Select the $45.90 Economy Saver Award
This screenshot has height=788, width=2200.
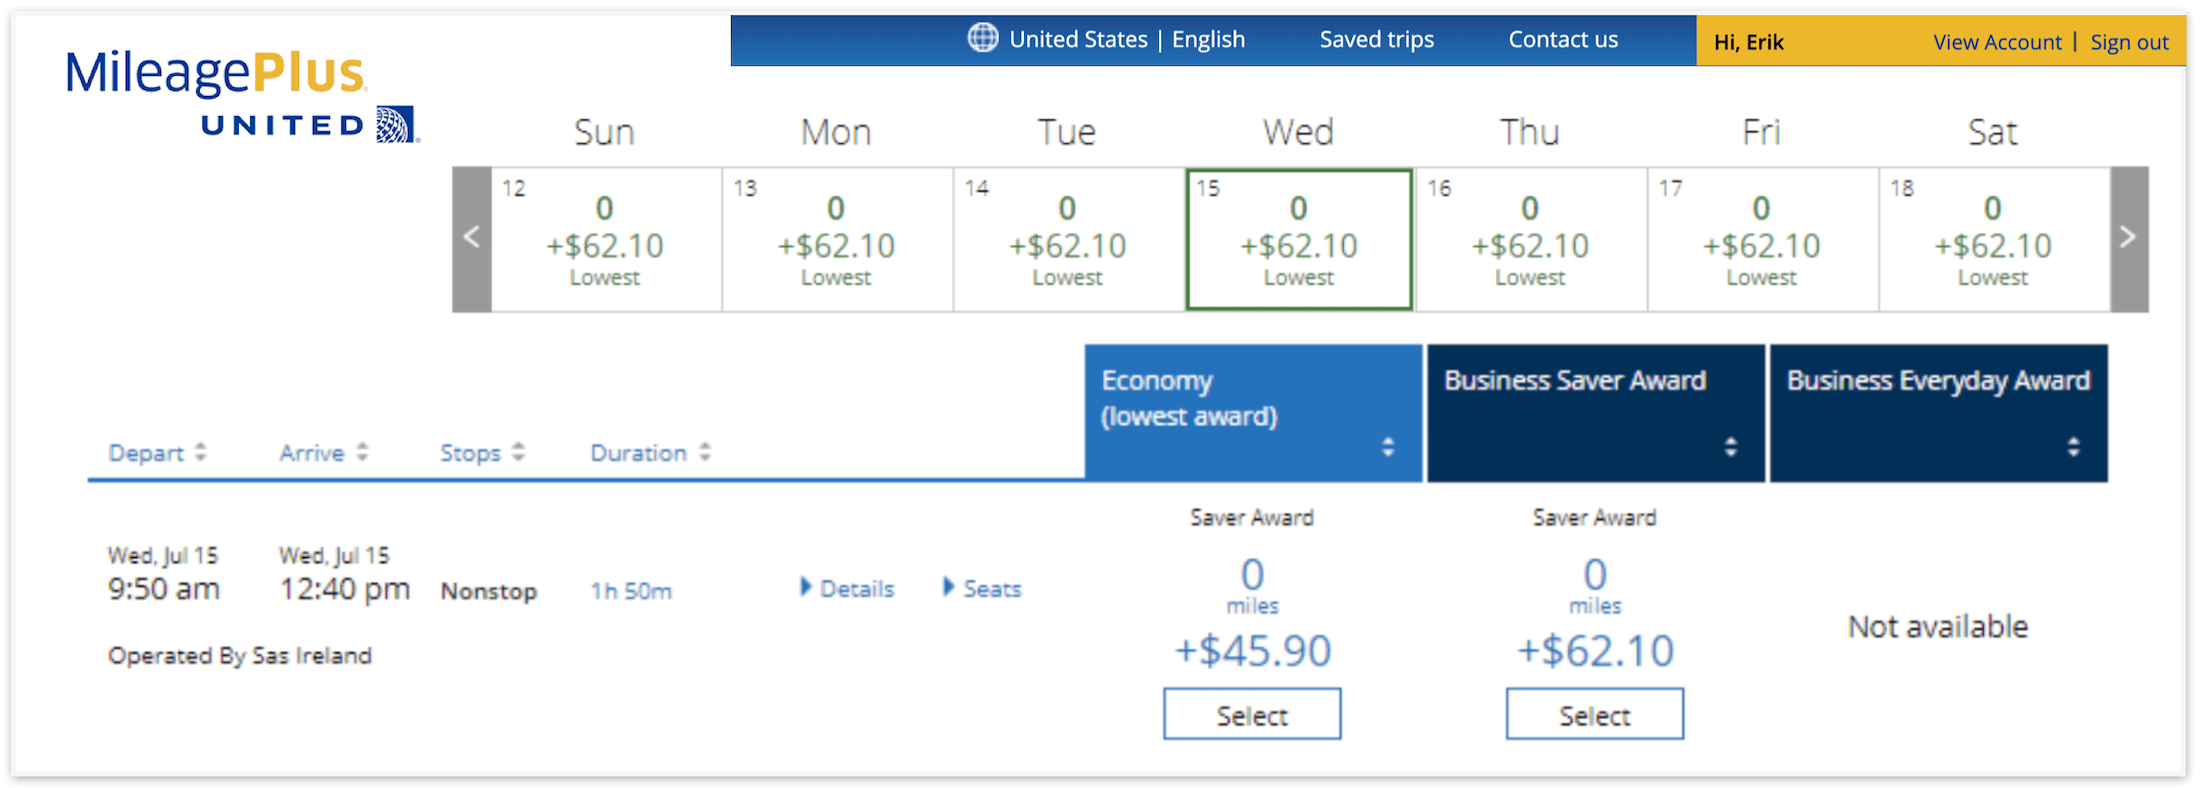pos(1252,714)
